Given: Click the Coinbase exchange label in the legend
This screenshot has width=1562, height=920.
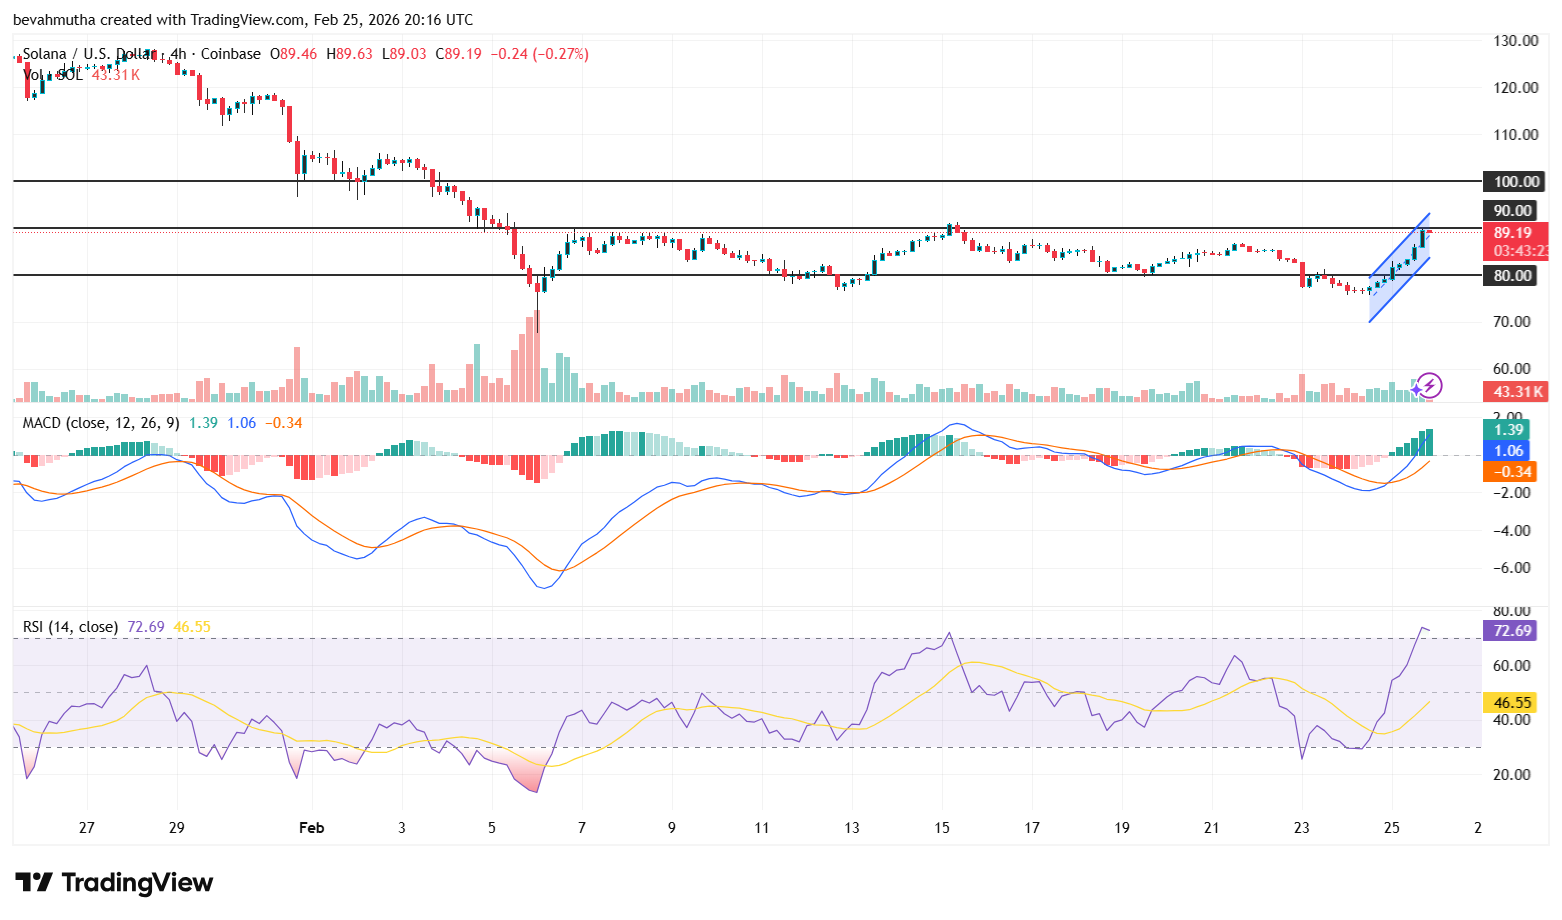Looking at the screenshot, I should (x=228, y=54).
